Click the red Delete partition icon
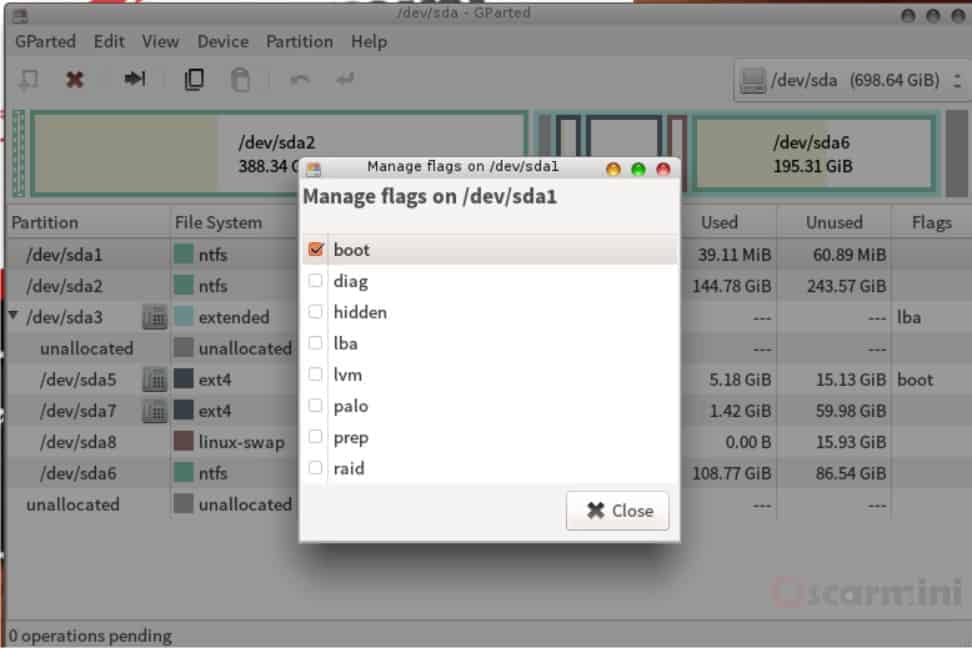The height and width of the screenshot is (648, 972). [74, 79]
